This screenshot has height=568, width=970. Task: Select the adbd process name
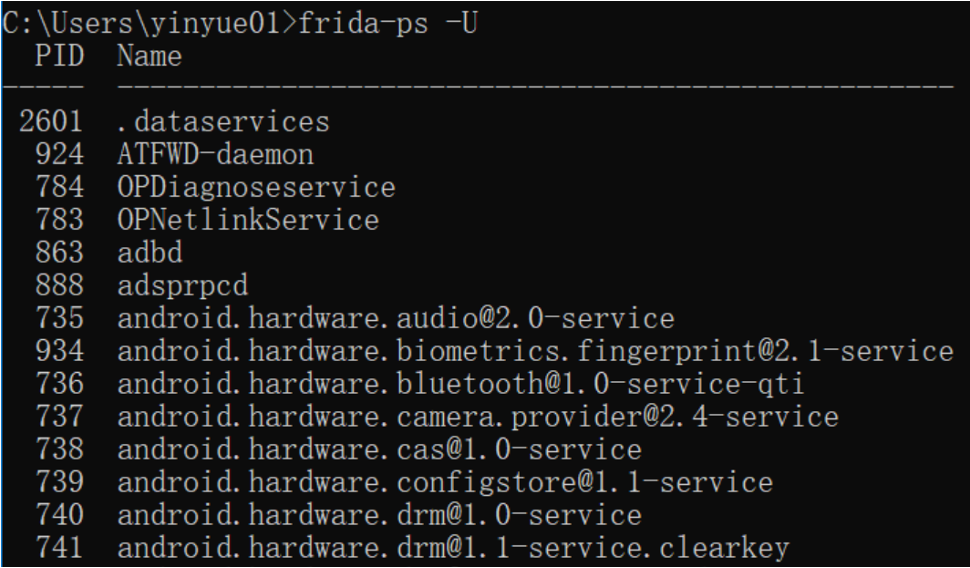(x=150, y=252)
